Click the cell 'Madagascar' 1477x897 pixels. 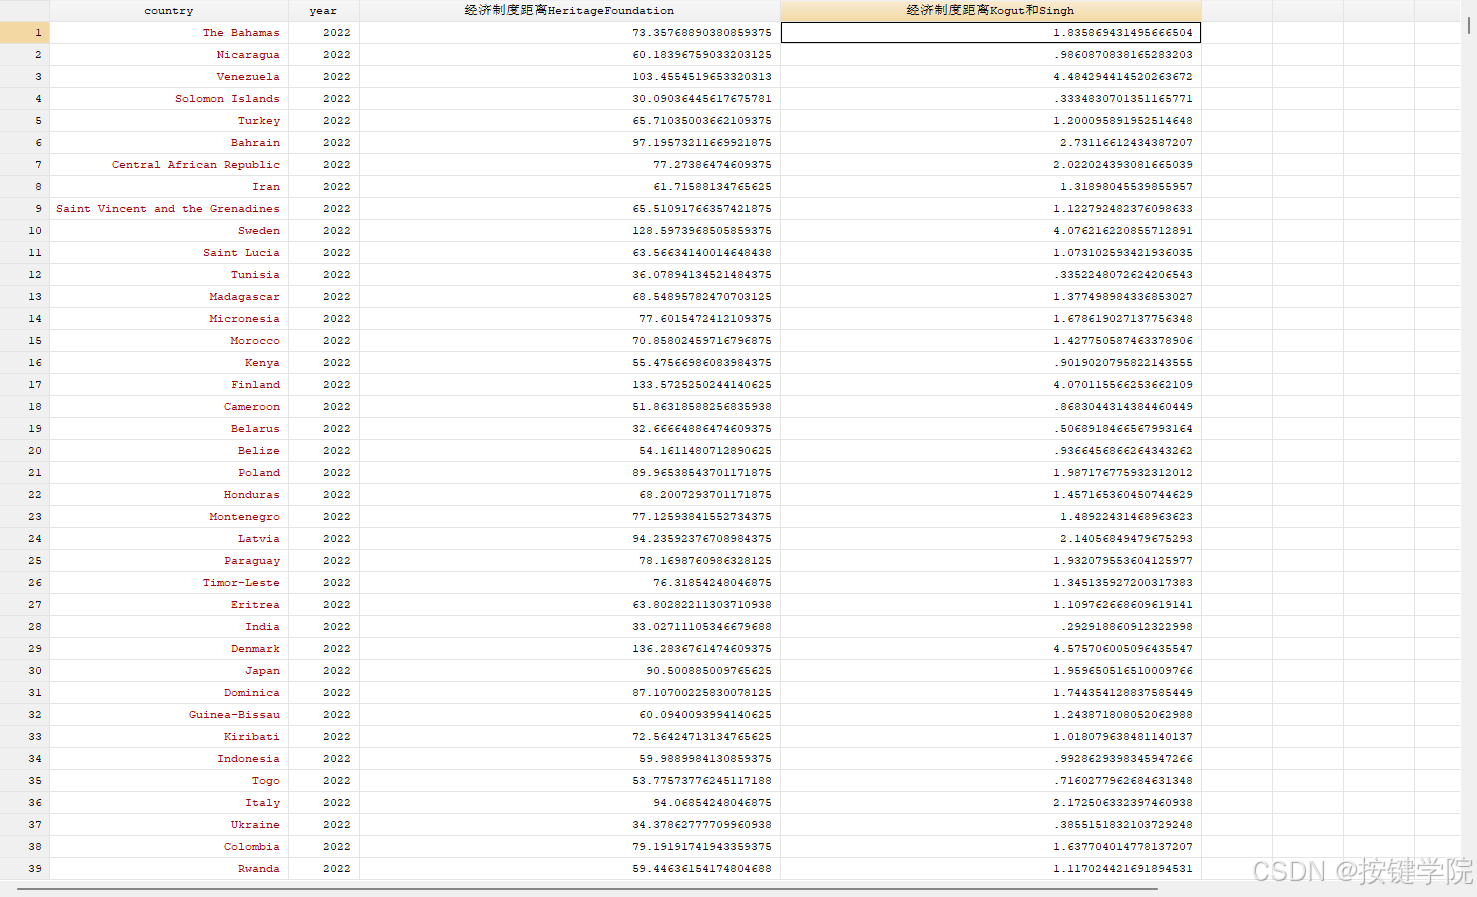(x=169, y=297)
